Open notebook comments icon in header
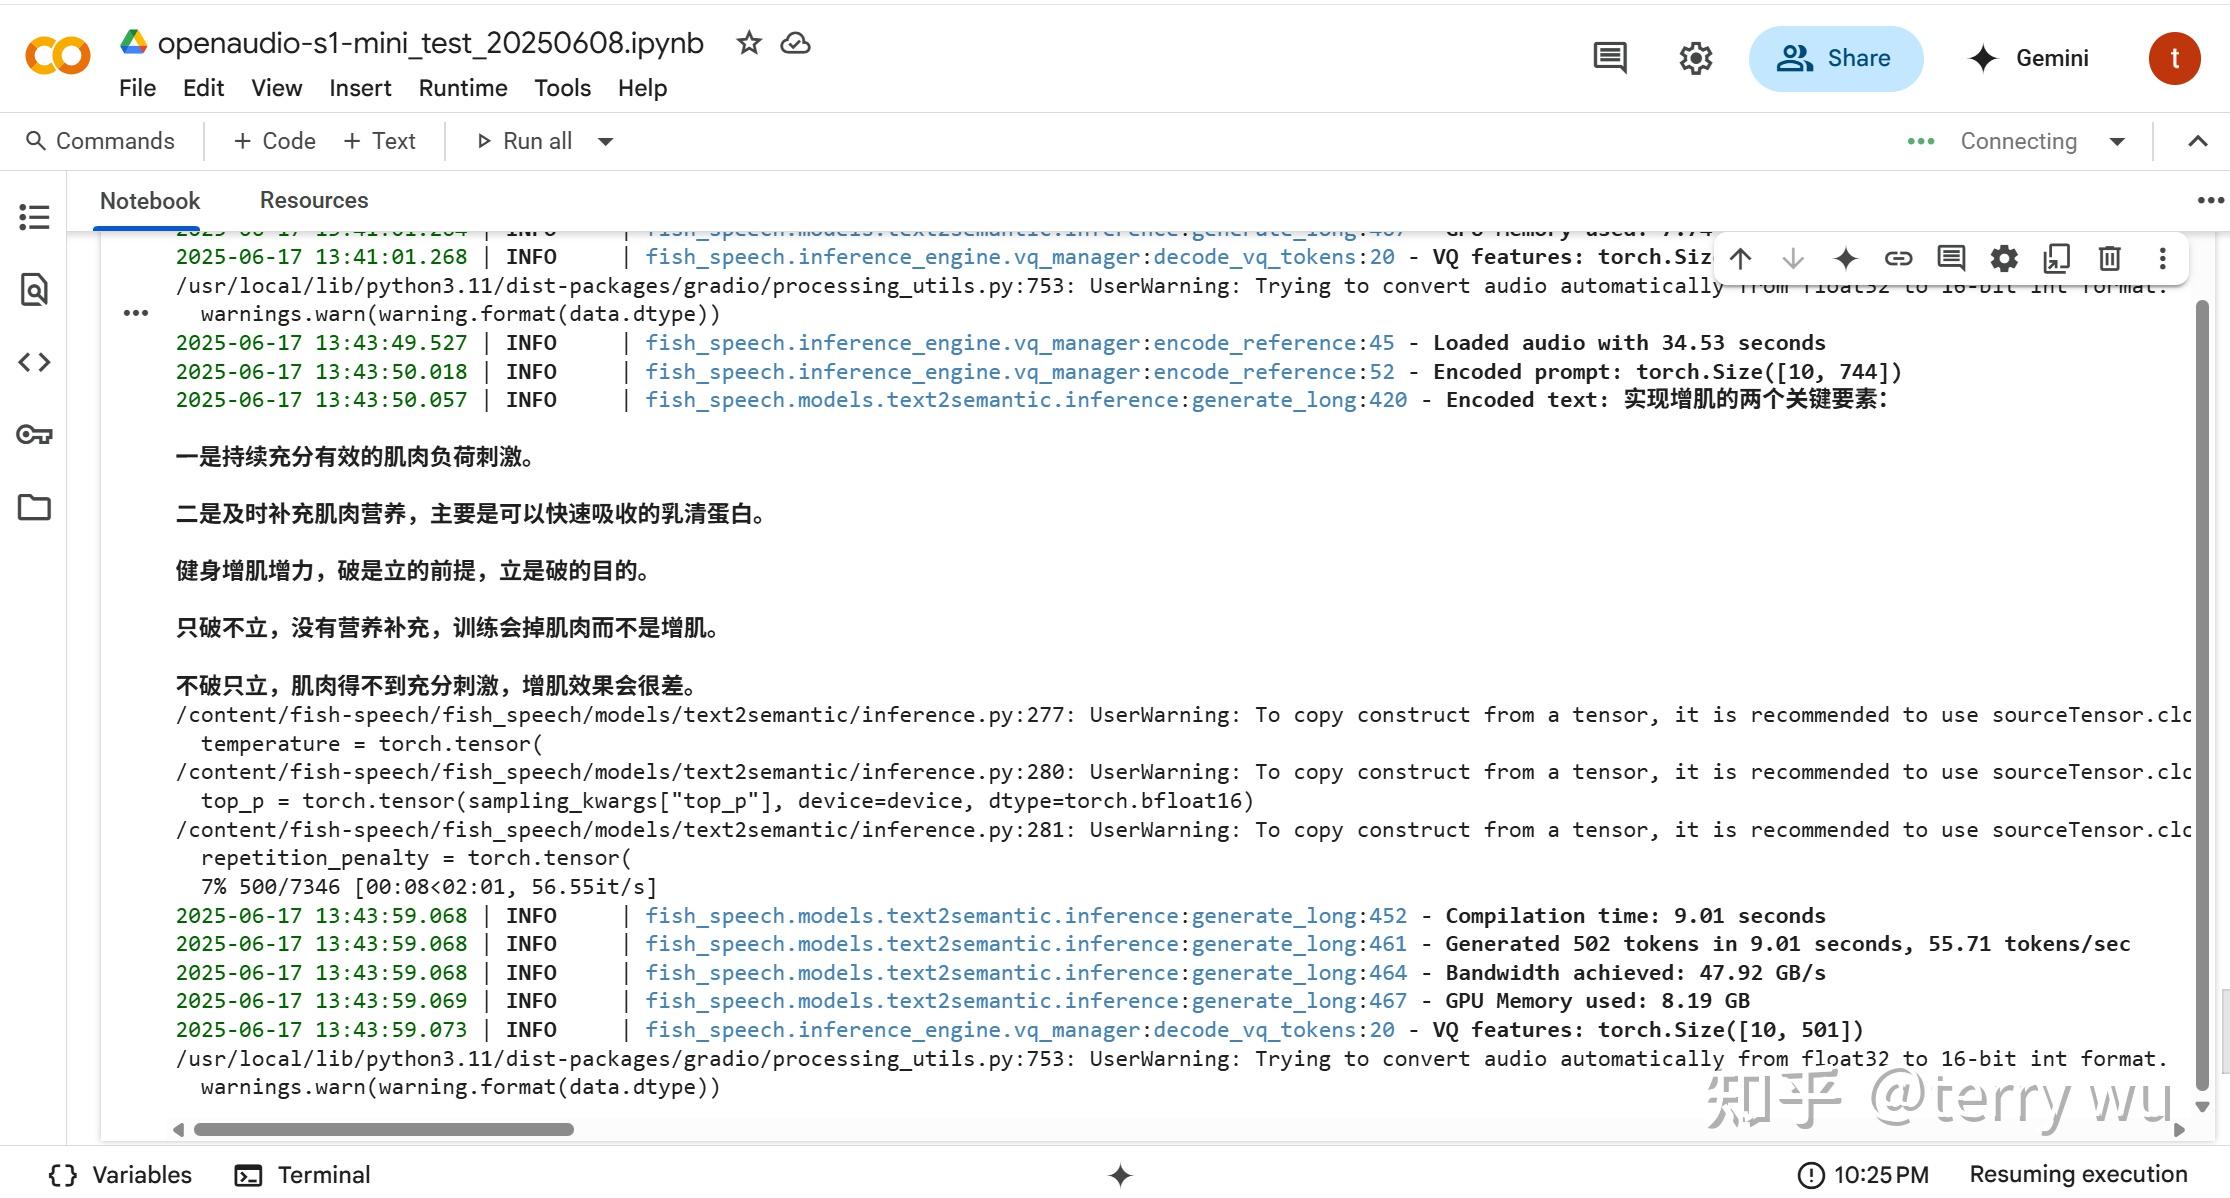The width and height of the screenshot is (2230, 1198). [1609, 58]
